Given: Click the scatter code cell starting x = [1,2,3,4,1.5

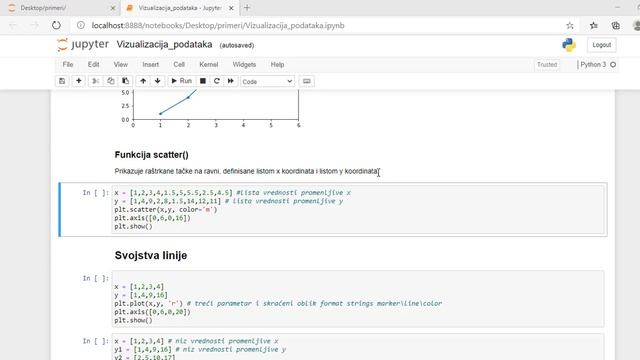Looking at the screenshot, I should (x=358, y=209).
